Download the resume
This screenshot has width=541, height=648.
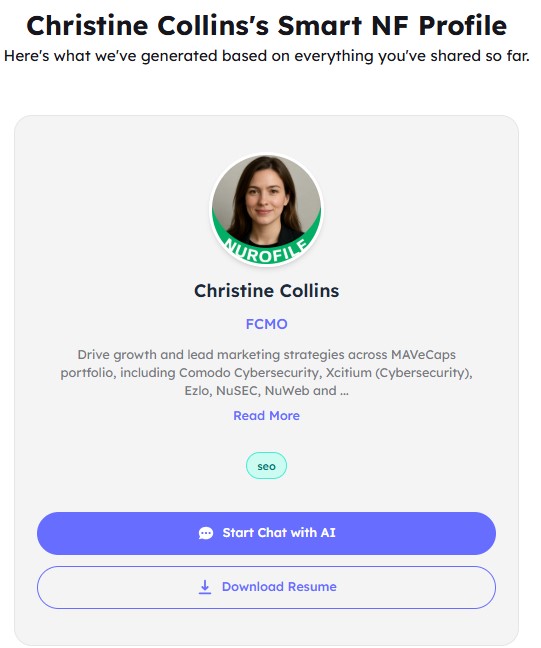(x=267, y=587)
